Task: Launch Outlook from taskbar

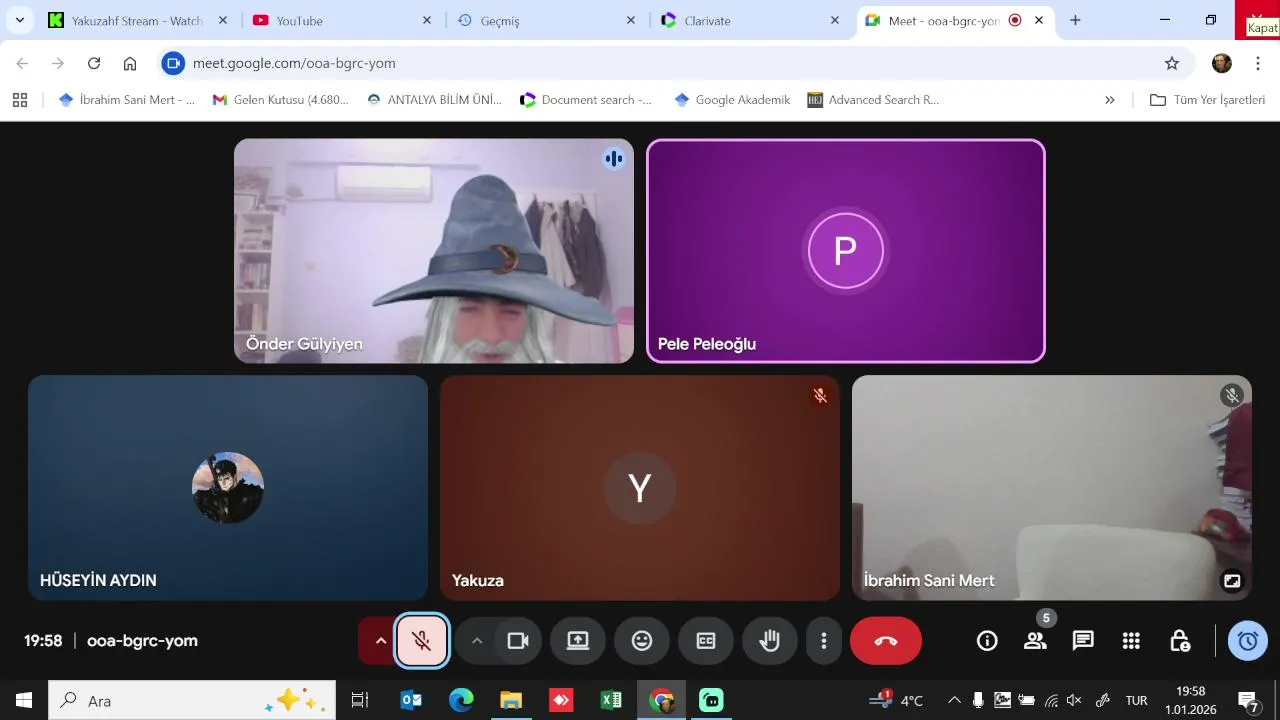Action: (411, 700)
